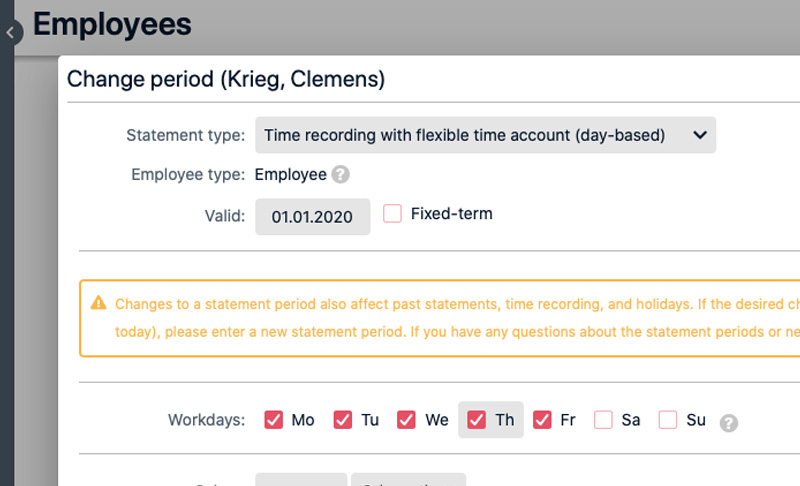
Task: Check the Sunday workday checkbox
Action: click(668, 420)
